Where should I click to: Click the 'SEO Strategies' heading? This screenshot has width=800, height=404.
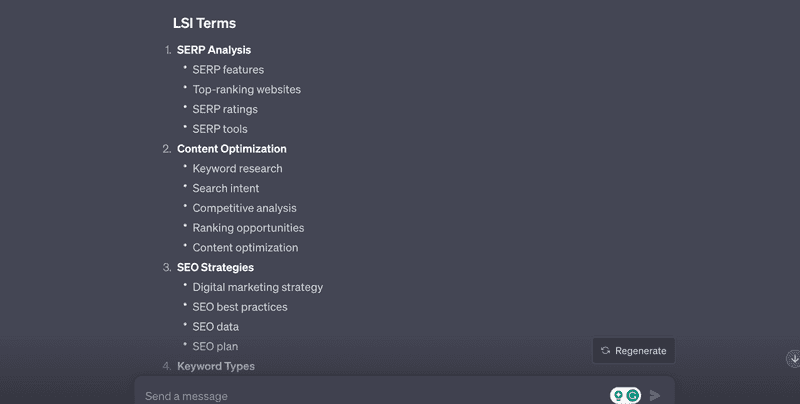pyautogui.click(x=215, y=267)
